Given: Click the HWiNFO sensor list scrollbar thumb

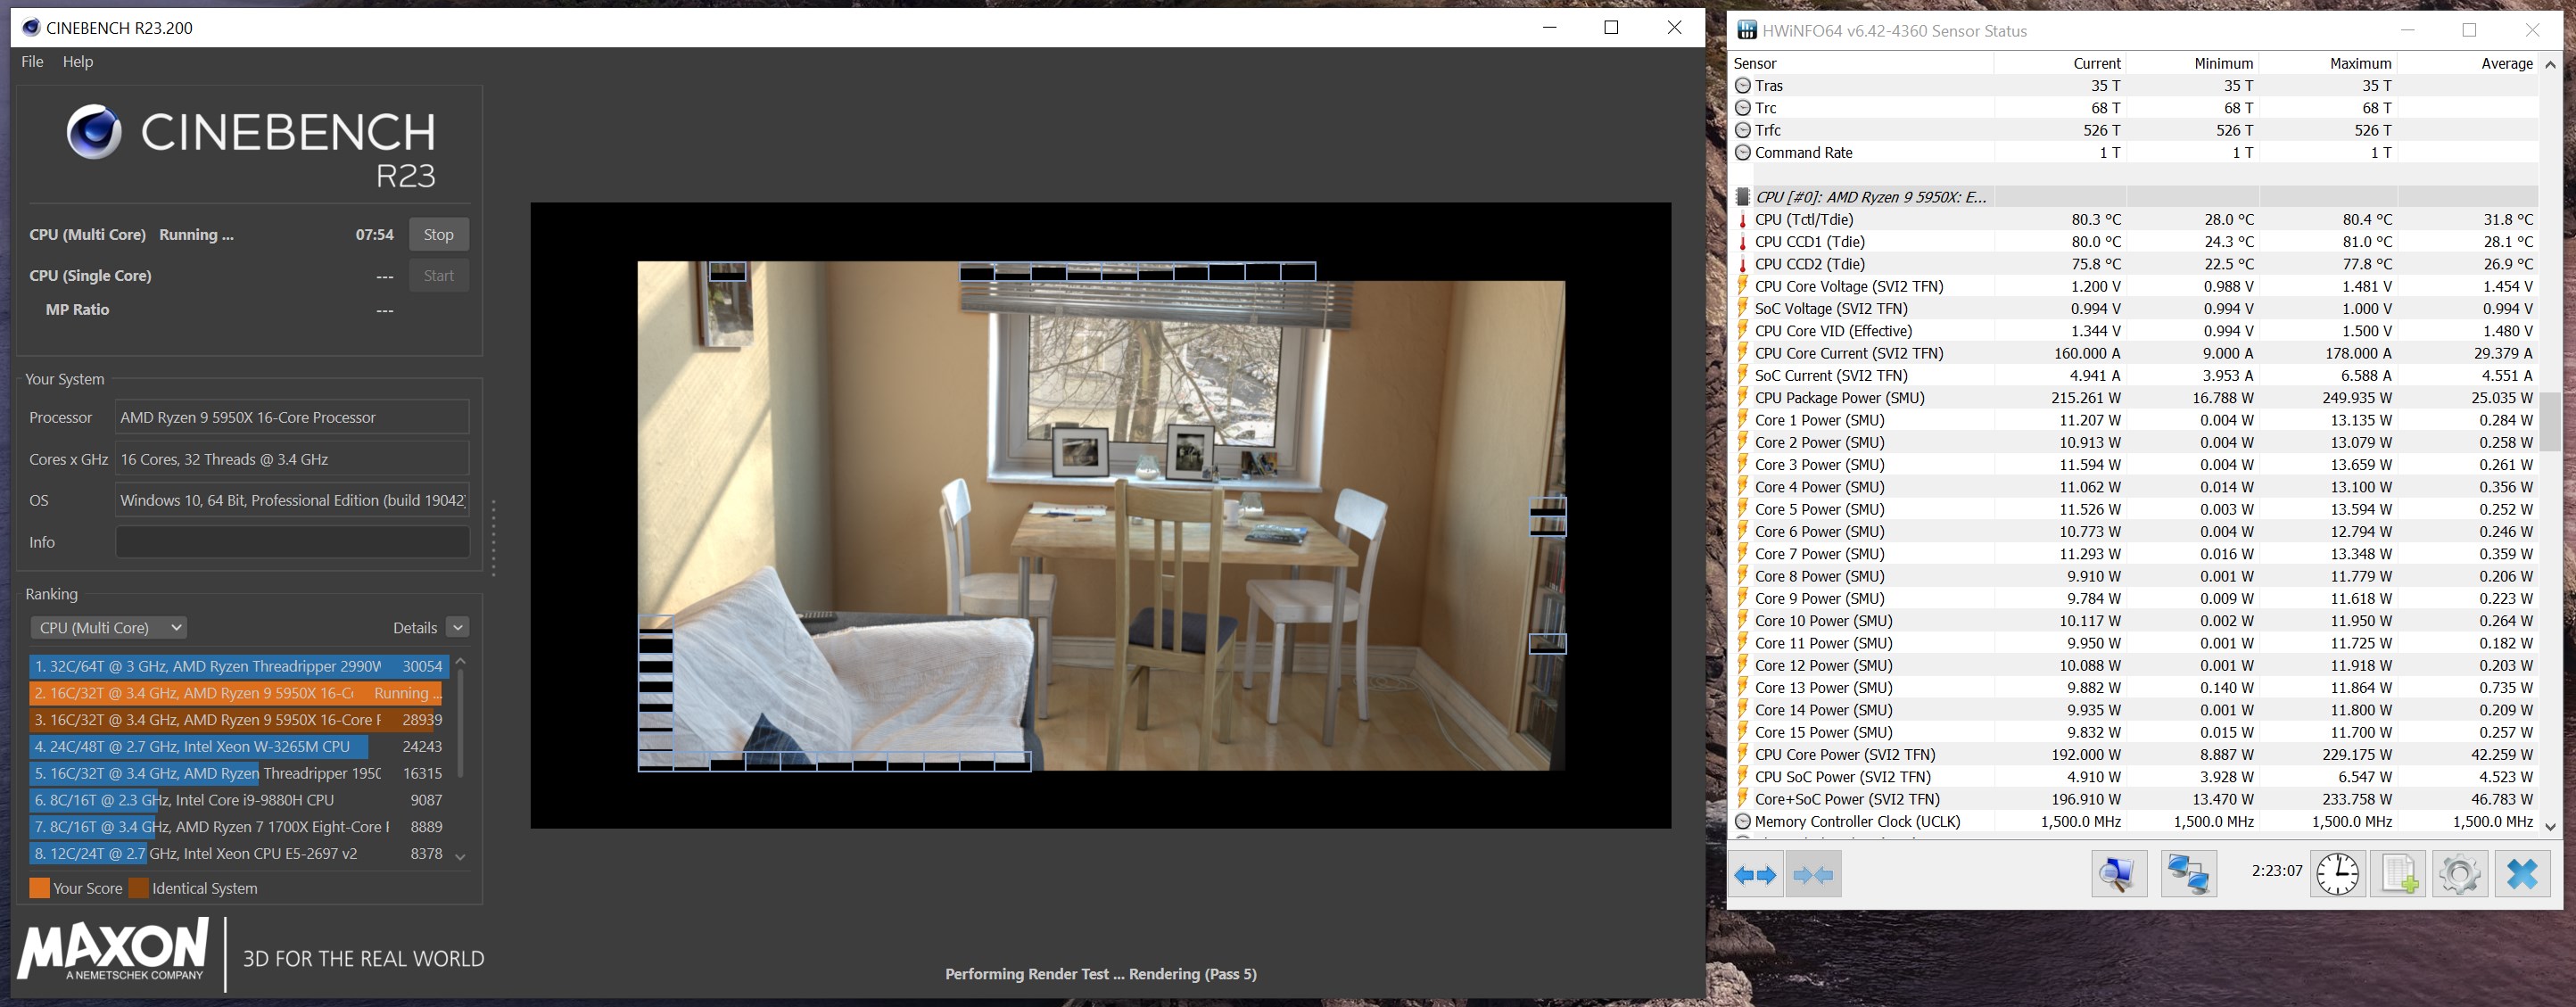Looking at the screenshot, I should coord(2550,421).
